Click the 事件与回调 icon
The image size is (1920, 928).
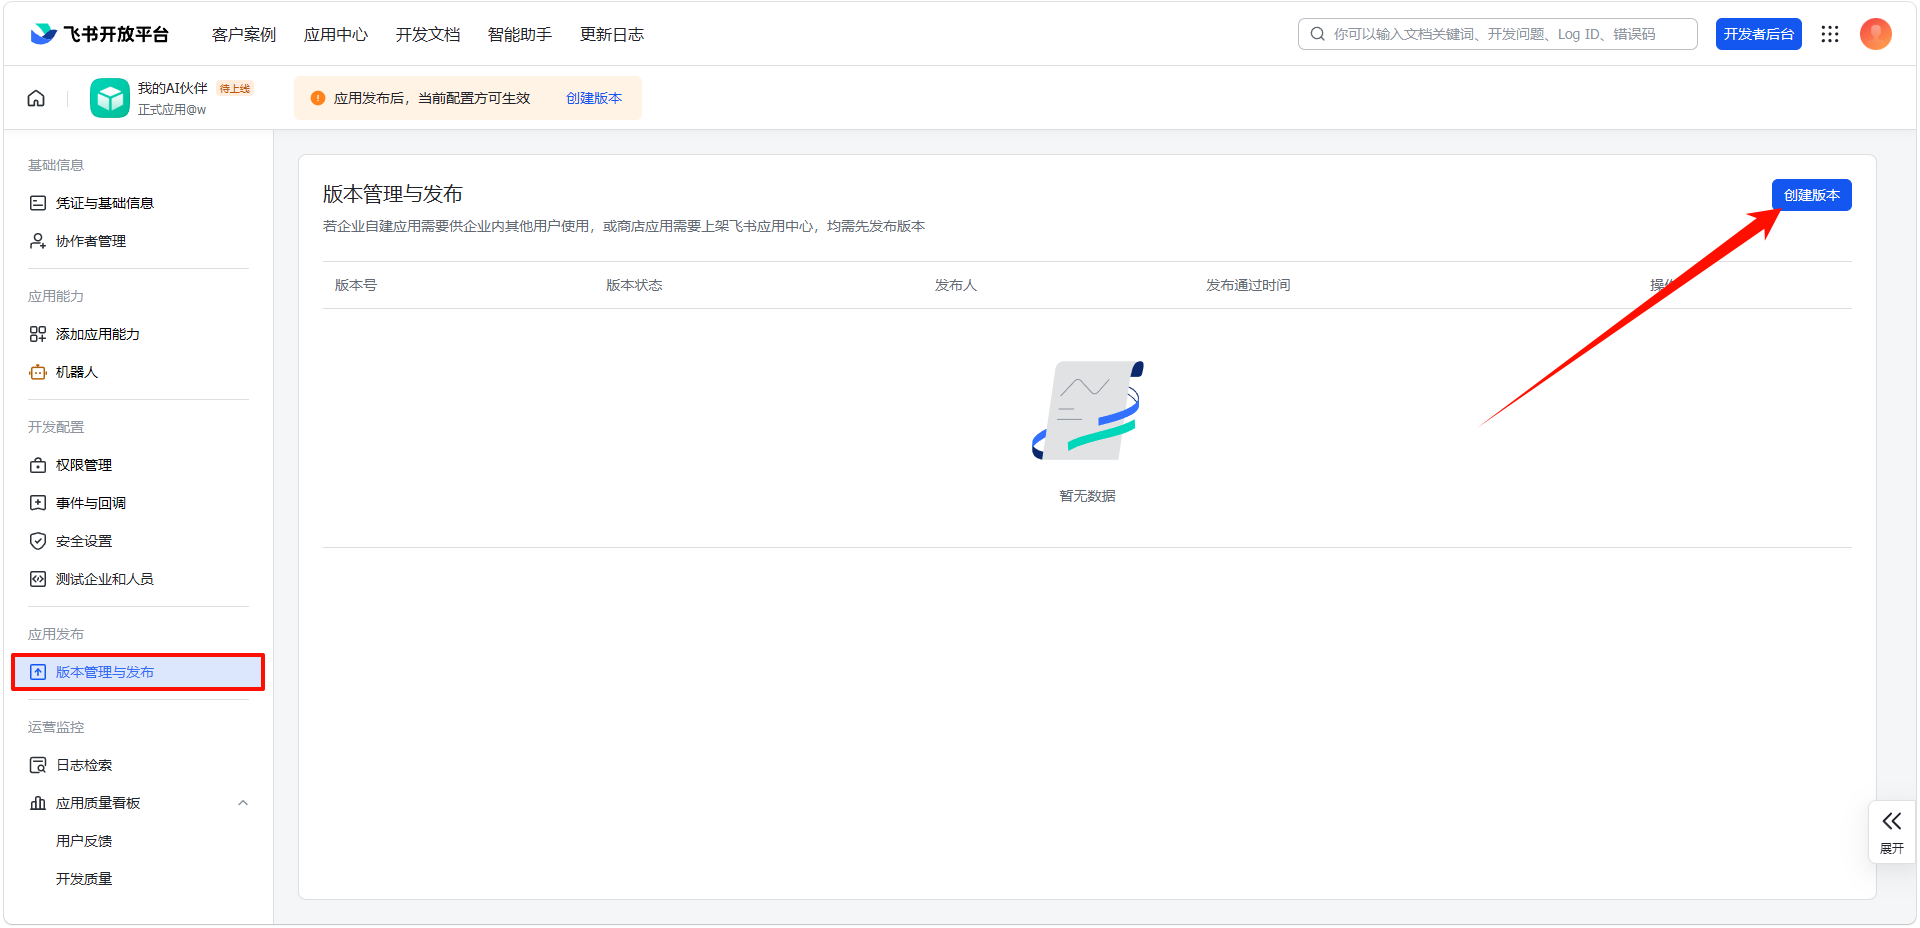(38, 503)
